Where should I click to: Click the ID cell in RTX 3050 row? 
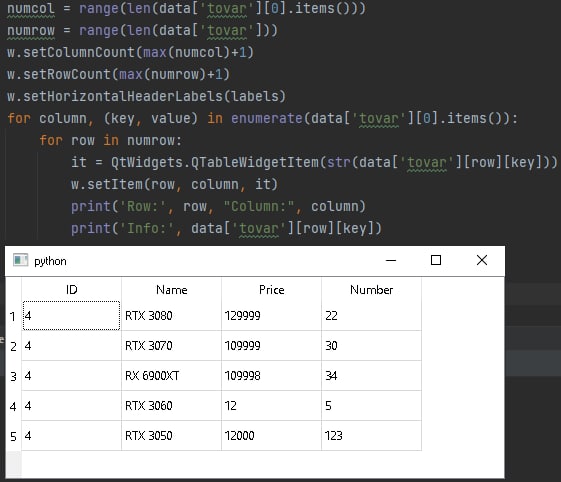[72, 436]
